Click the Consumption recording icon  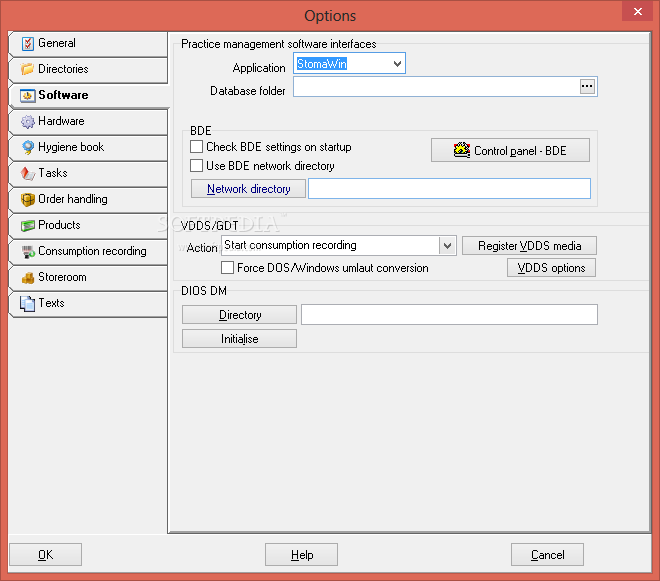(x=28, y=252)
